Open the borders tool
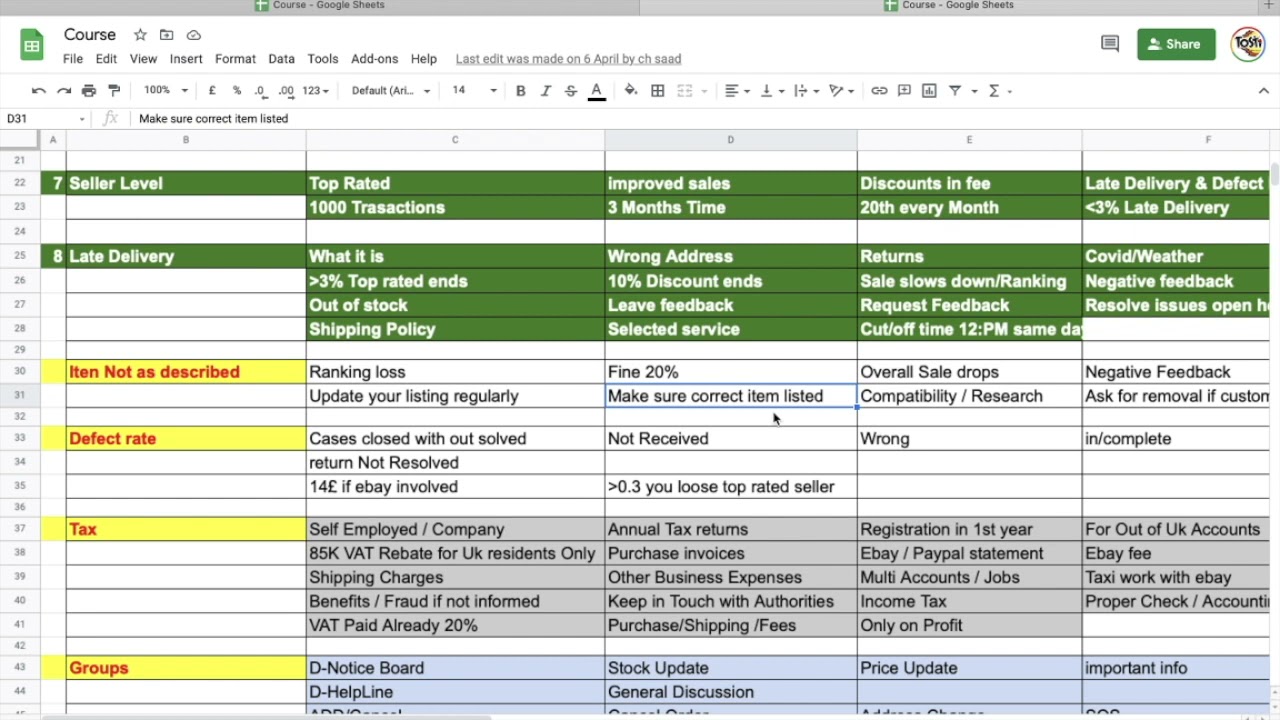This screenshot has width=1280, height=720. click(x=658, y=91)
